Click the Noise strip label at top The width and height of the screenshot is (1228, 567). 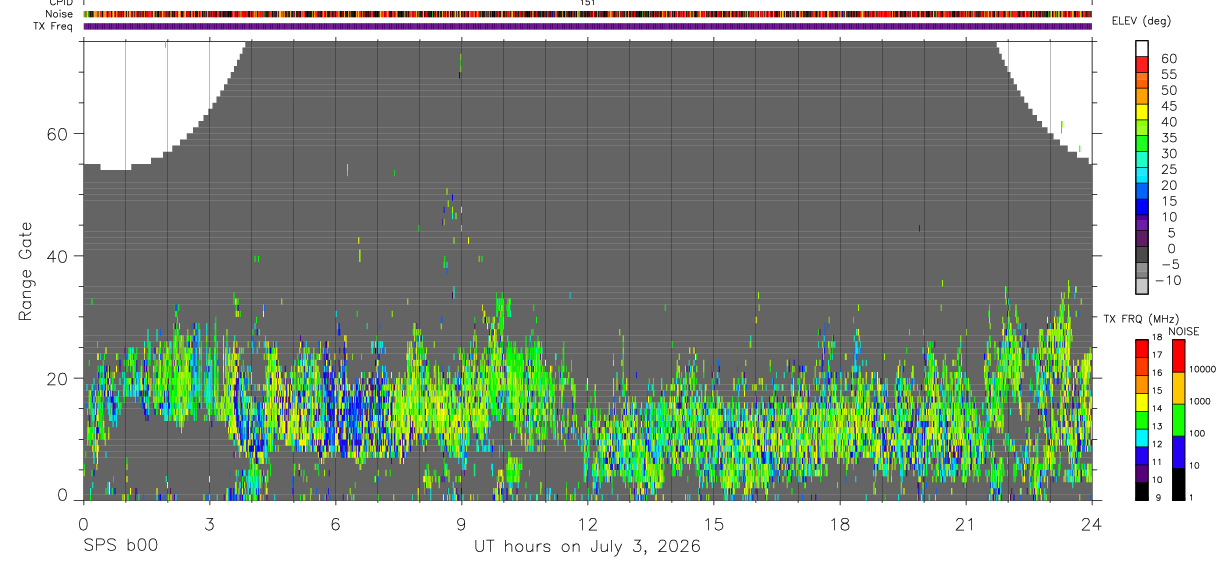tap(61, 14)
